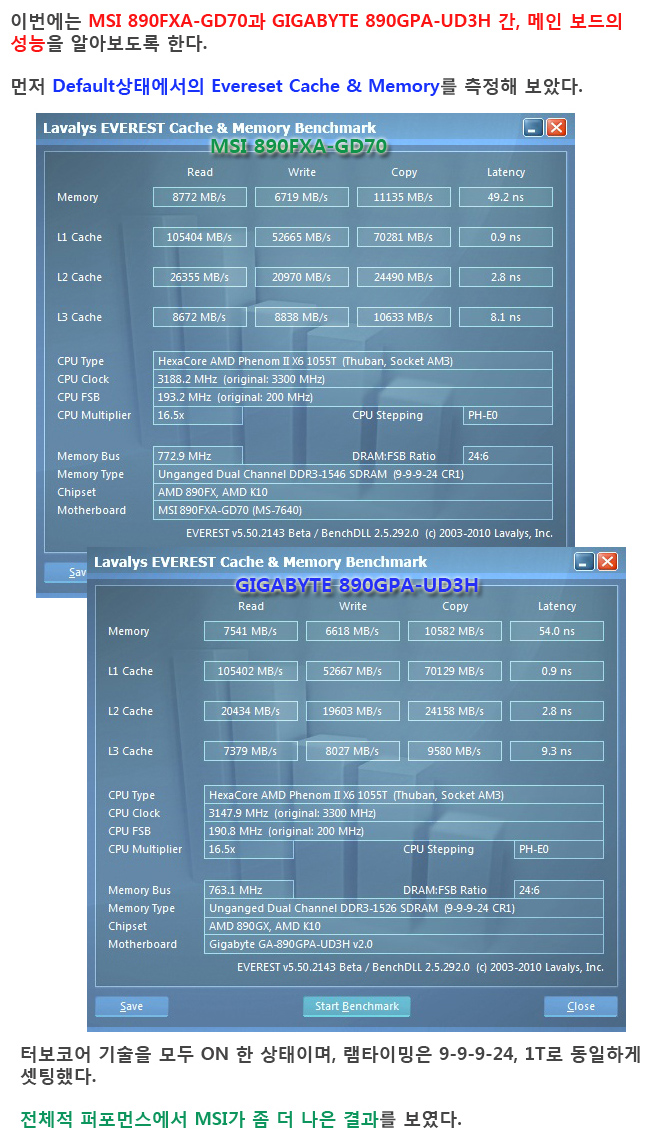The image size is (660, 1139).
Task: Click the AMD 890GX, AMD K10 Chipset field
Action: click(x=404, y=926)
